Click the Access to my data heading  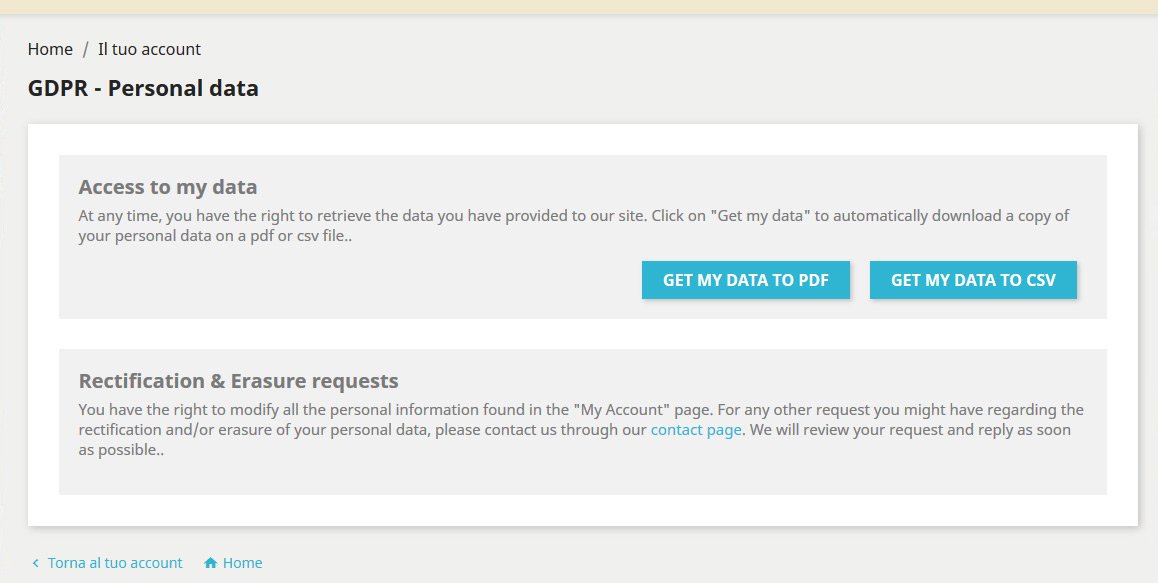point(168,187)
